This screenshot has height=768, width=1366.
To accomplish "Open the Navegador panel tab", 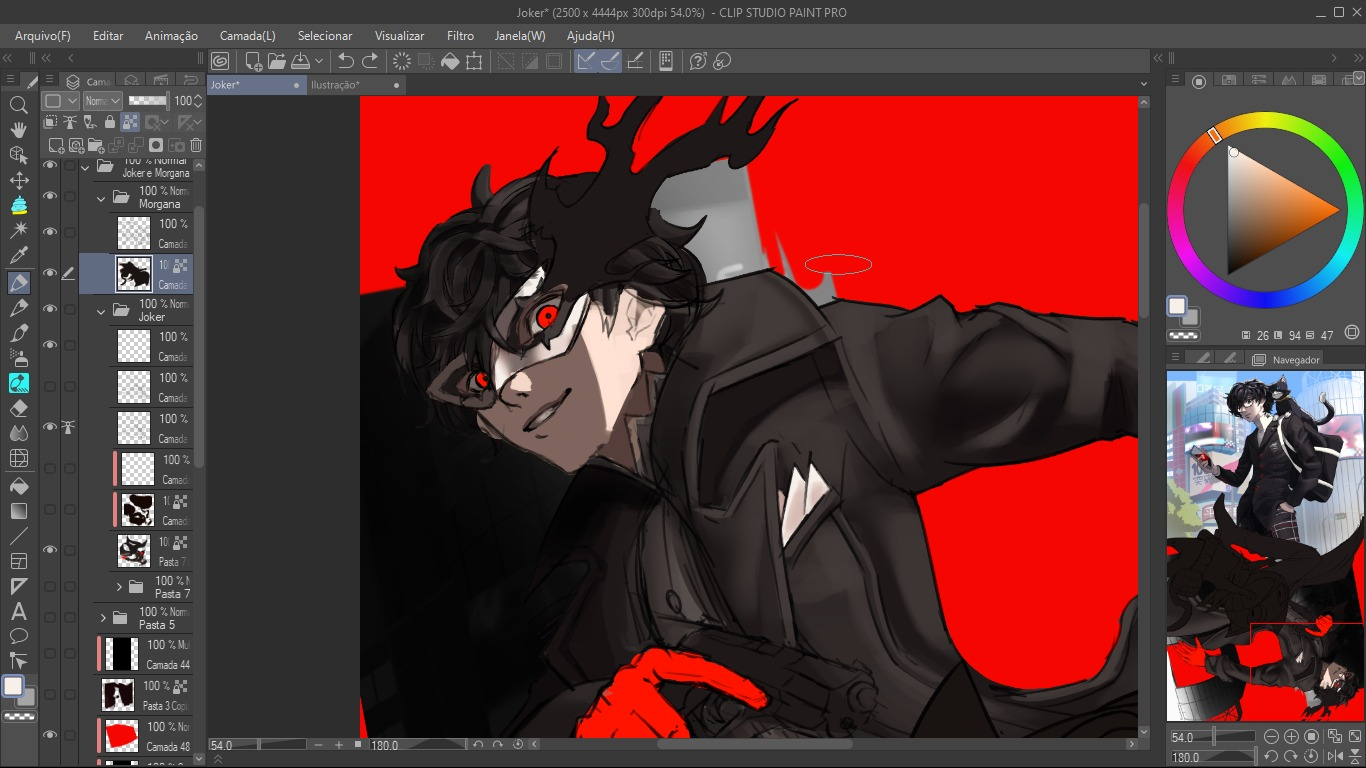I will [x=1295, y=359].
